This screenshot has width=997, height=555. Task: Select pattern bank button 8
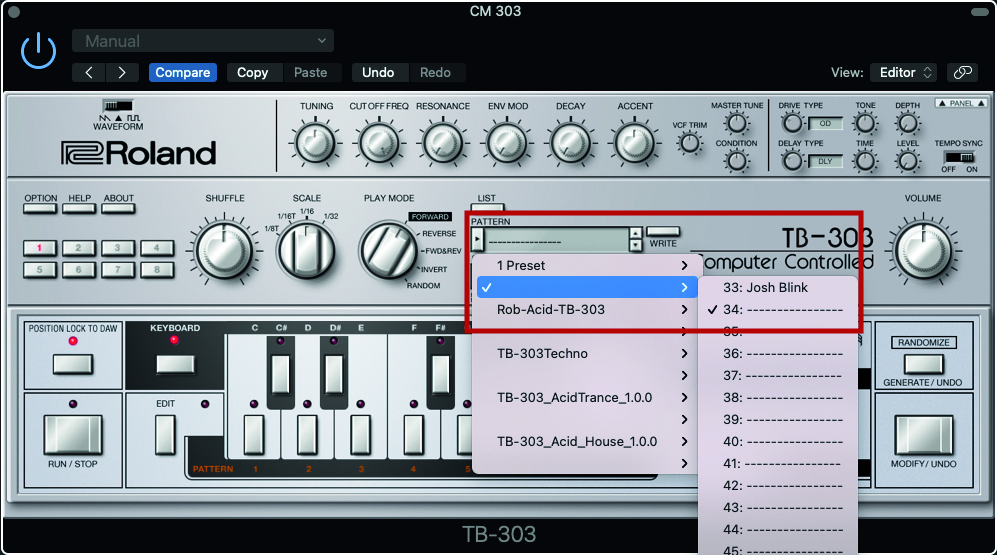click(156, 270)
